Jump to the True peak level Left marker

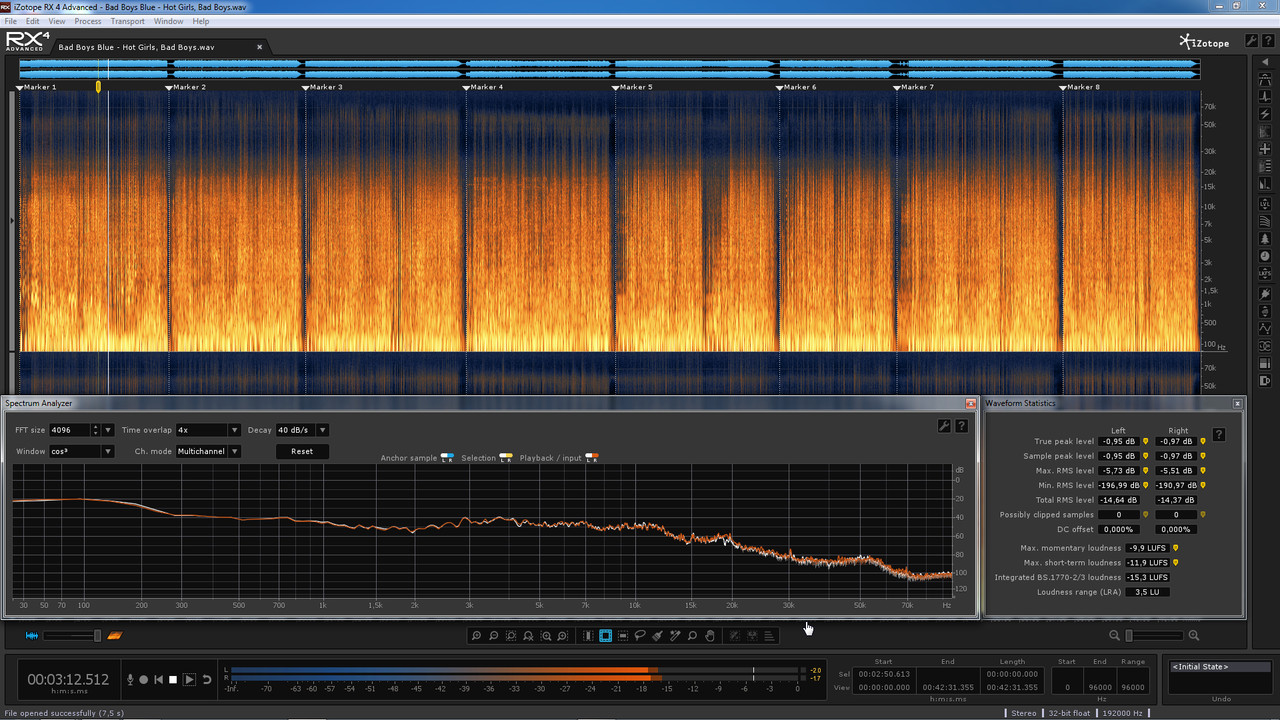1145,441
